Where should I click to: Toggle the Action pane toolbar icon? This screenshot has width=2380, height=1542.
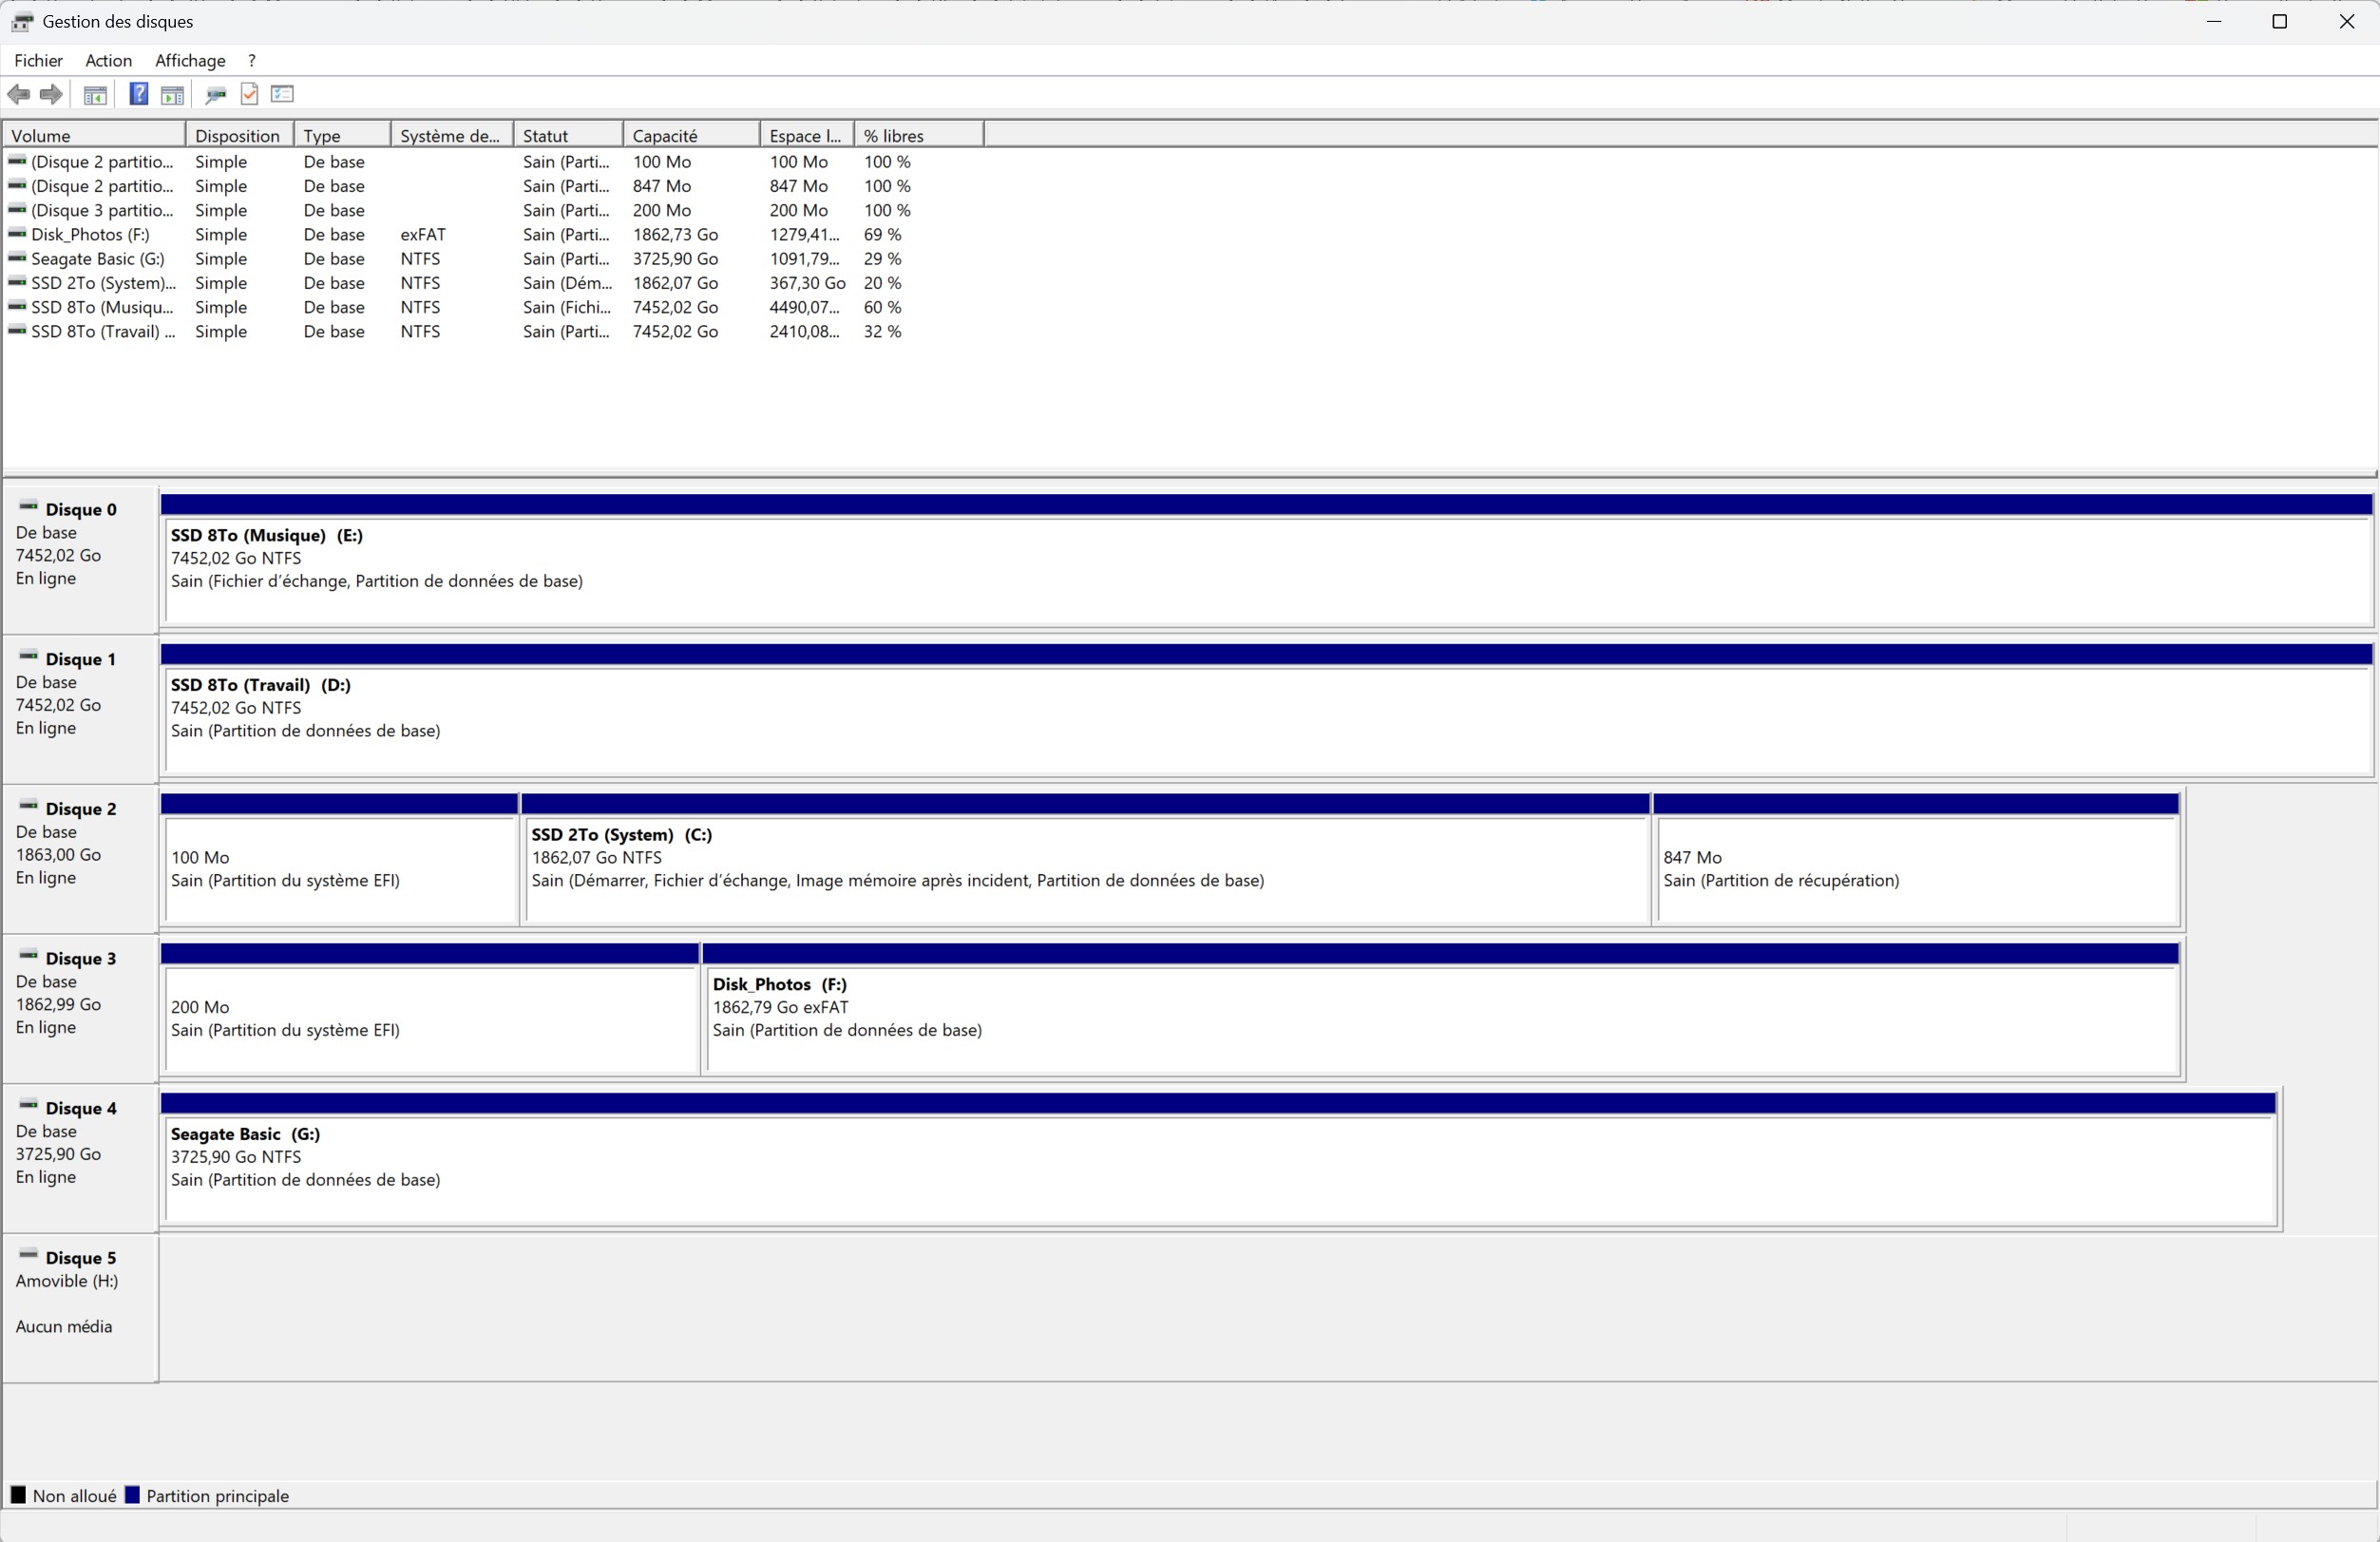click(172, 95)
